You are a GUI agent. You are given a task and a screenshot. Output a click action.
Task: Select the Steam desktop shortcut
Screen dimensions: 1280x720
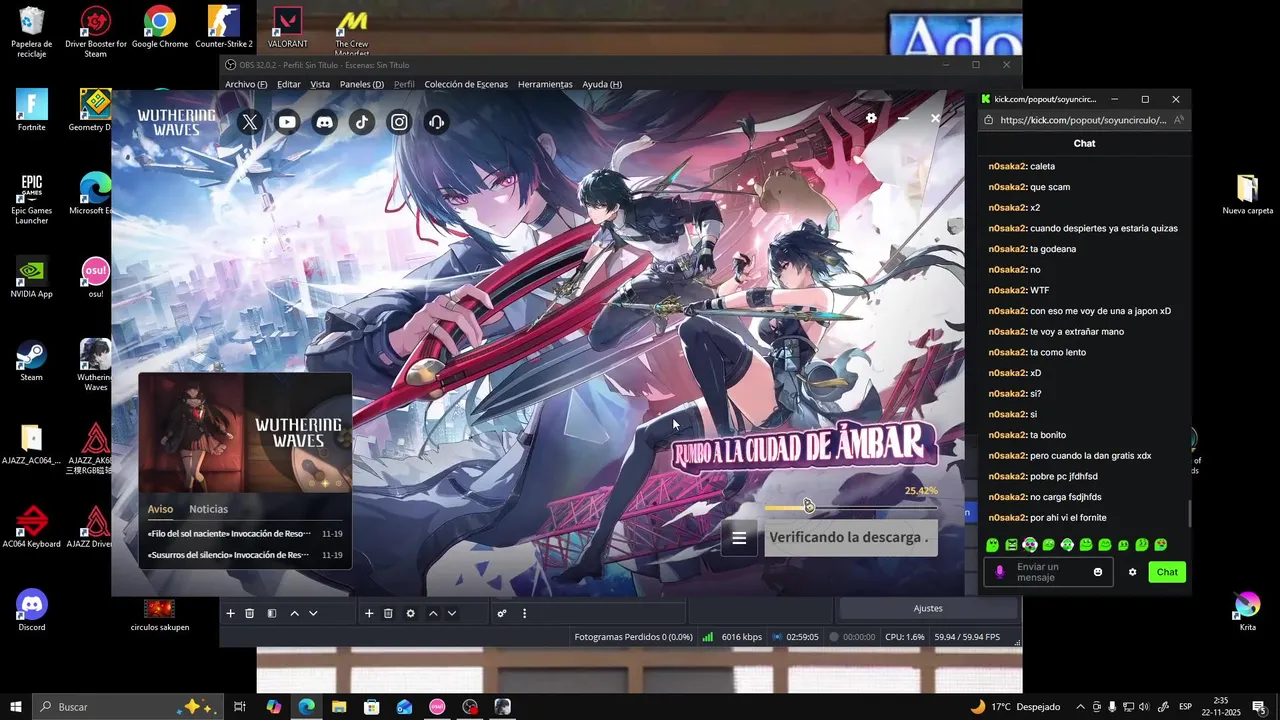coord(32,361)
